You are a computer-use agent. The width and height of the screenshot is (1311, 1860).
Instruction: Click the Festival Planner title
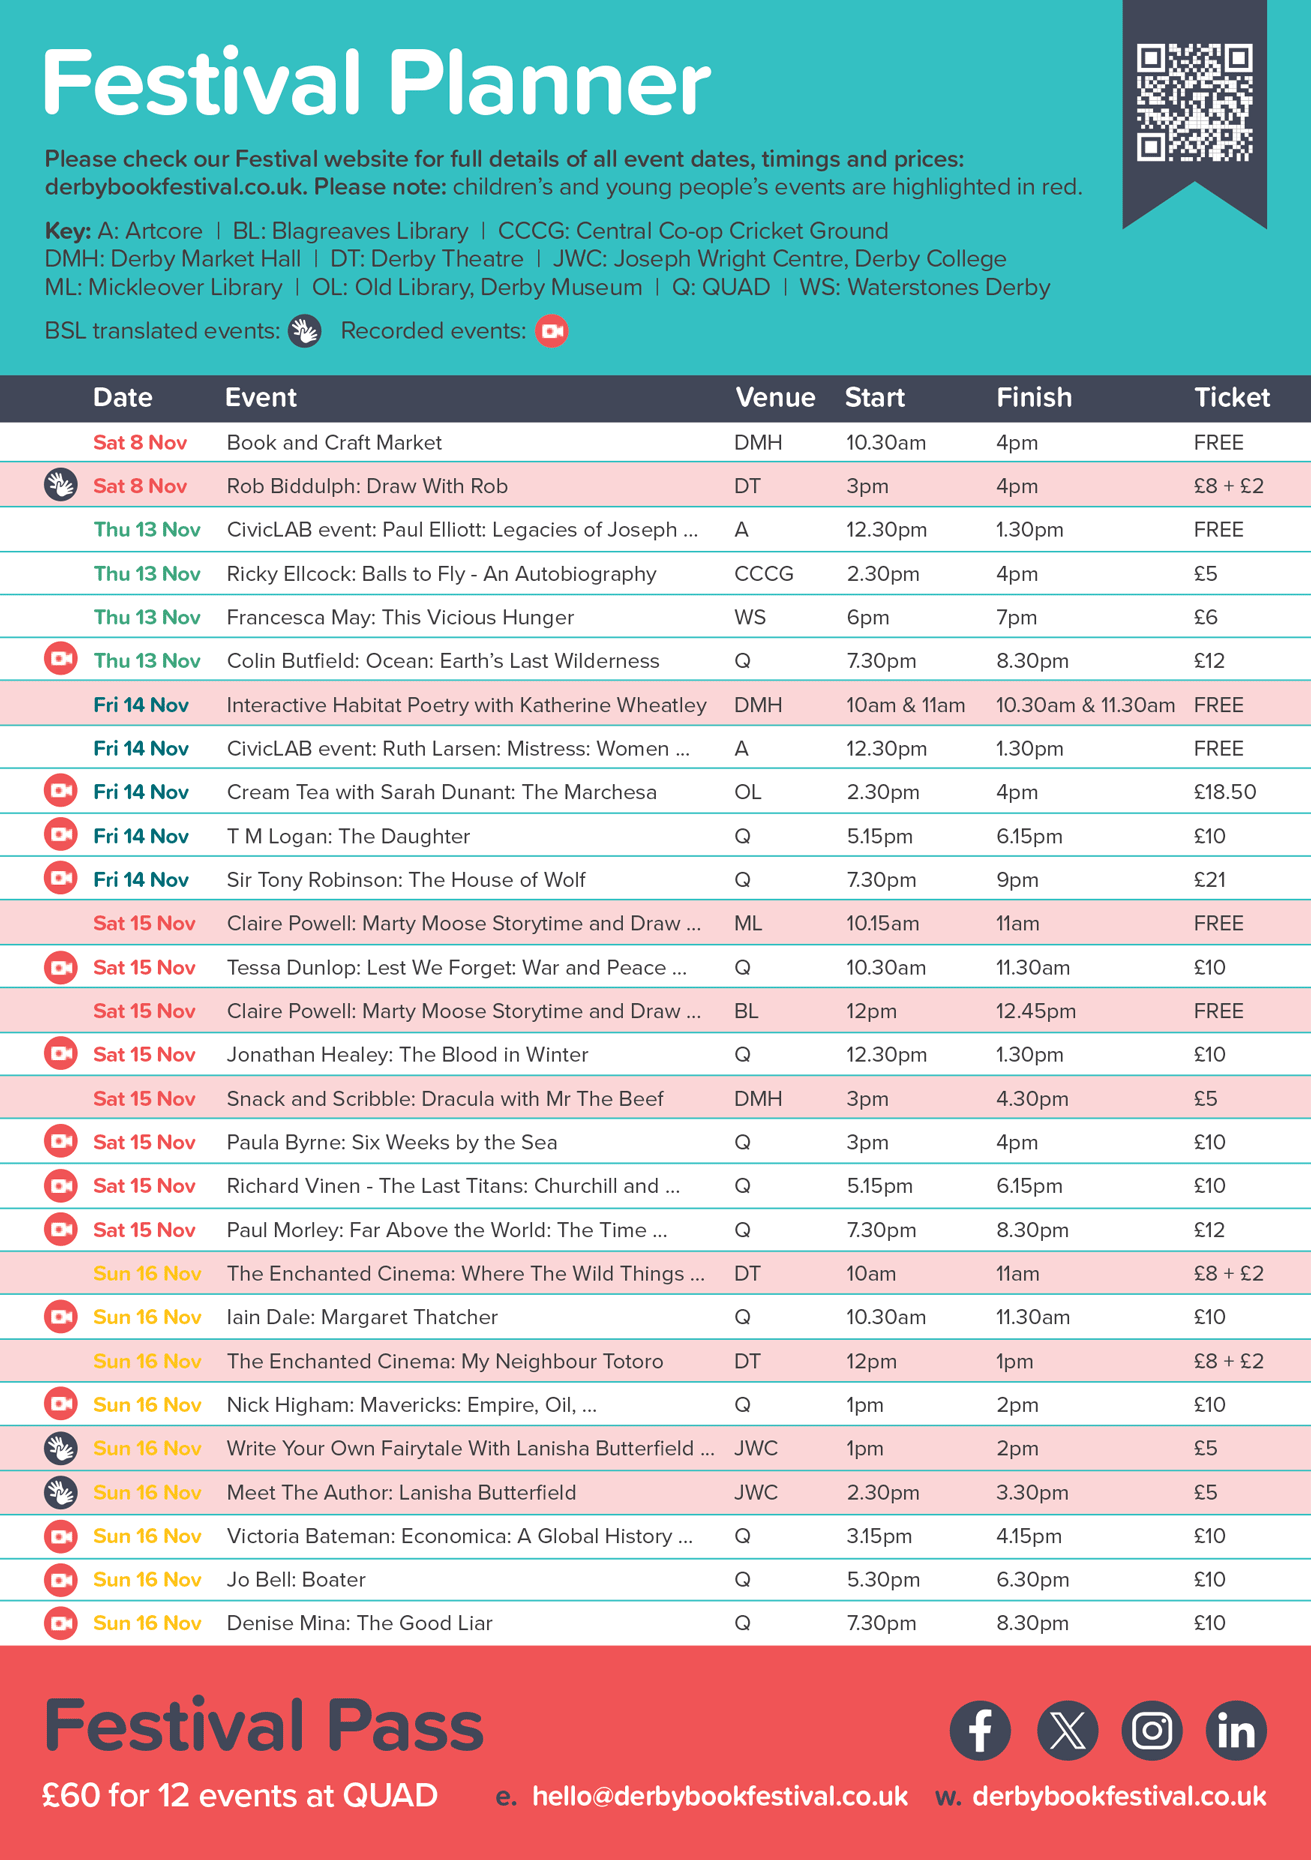click(x=377, y=84)
